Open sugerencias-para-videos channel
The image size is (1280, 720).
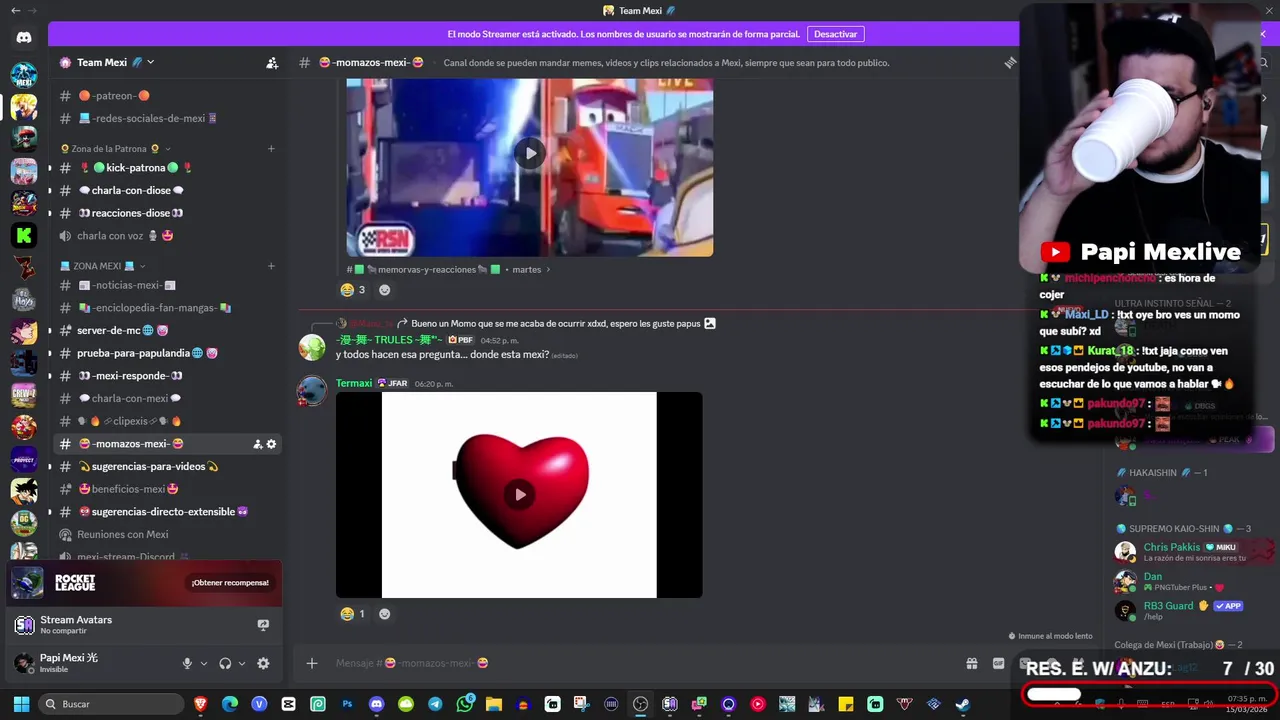[x=167, y=467]
